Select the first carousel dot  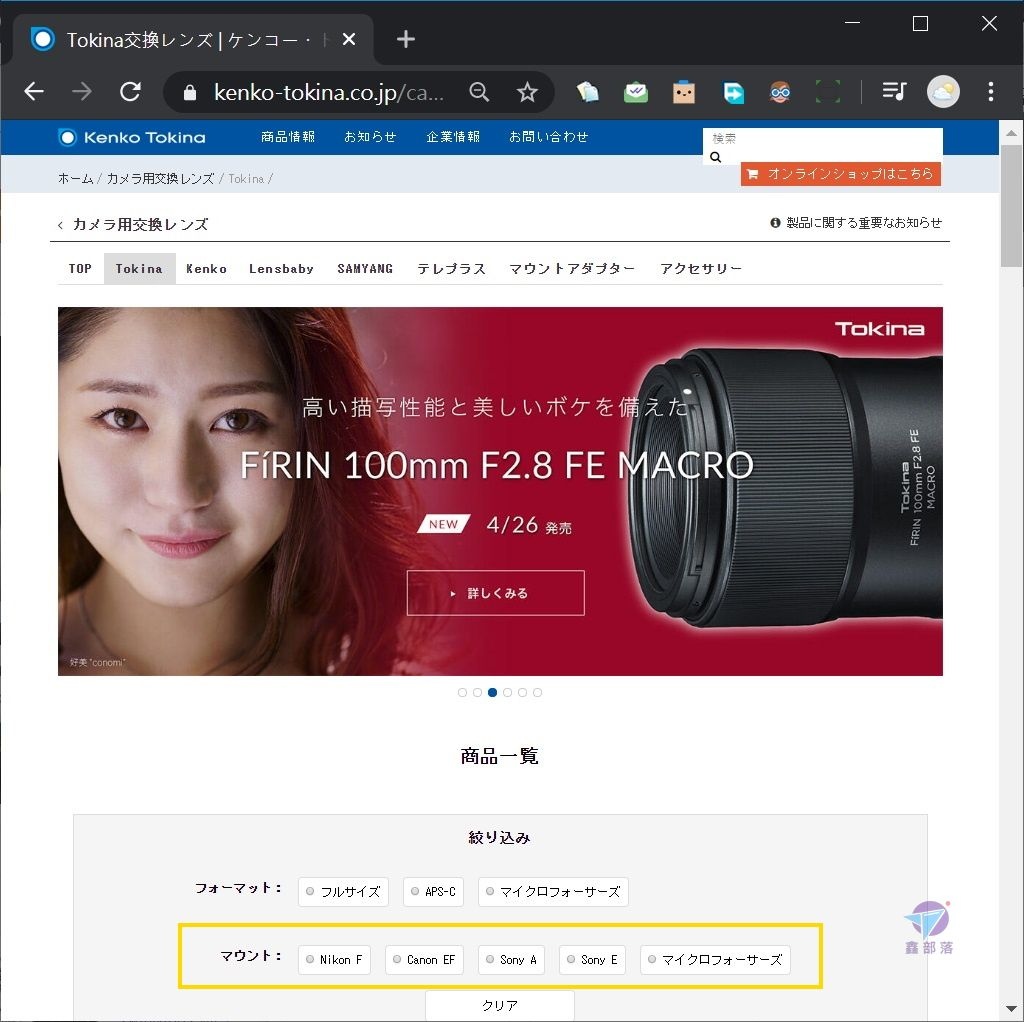[462, 692]
